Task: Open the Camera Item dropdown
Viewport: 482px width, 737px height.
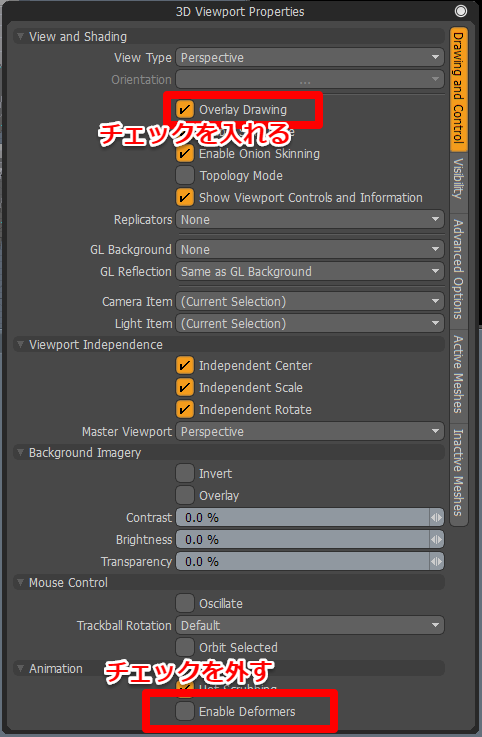Action: (x=310, y=301)
